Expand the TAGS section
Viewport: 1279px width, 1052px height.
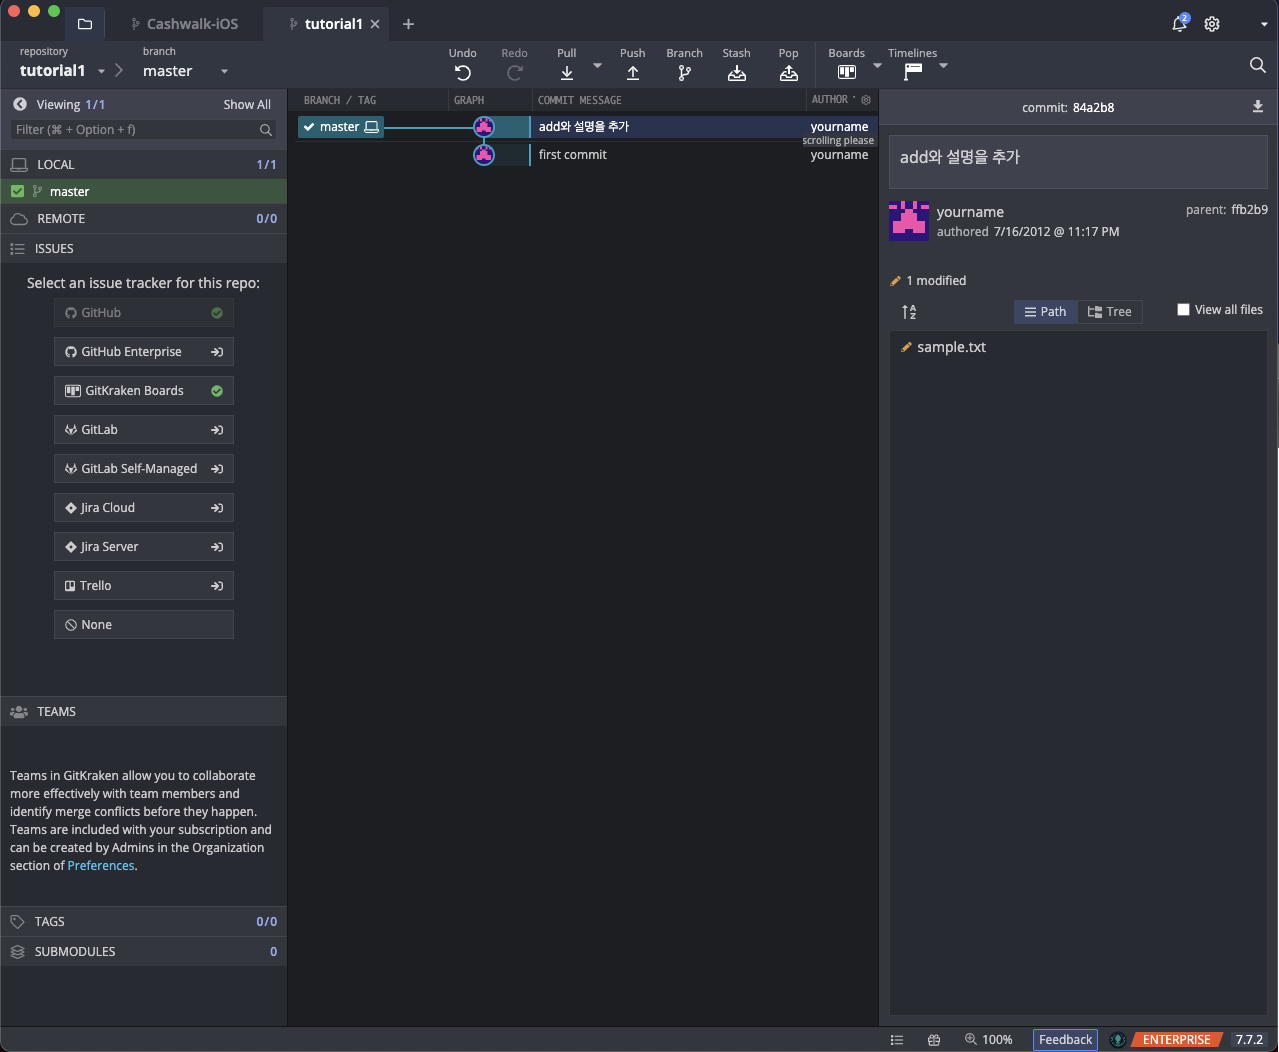pos(50,922)
